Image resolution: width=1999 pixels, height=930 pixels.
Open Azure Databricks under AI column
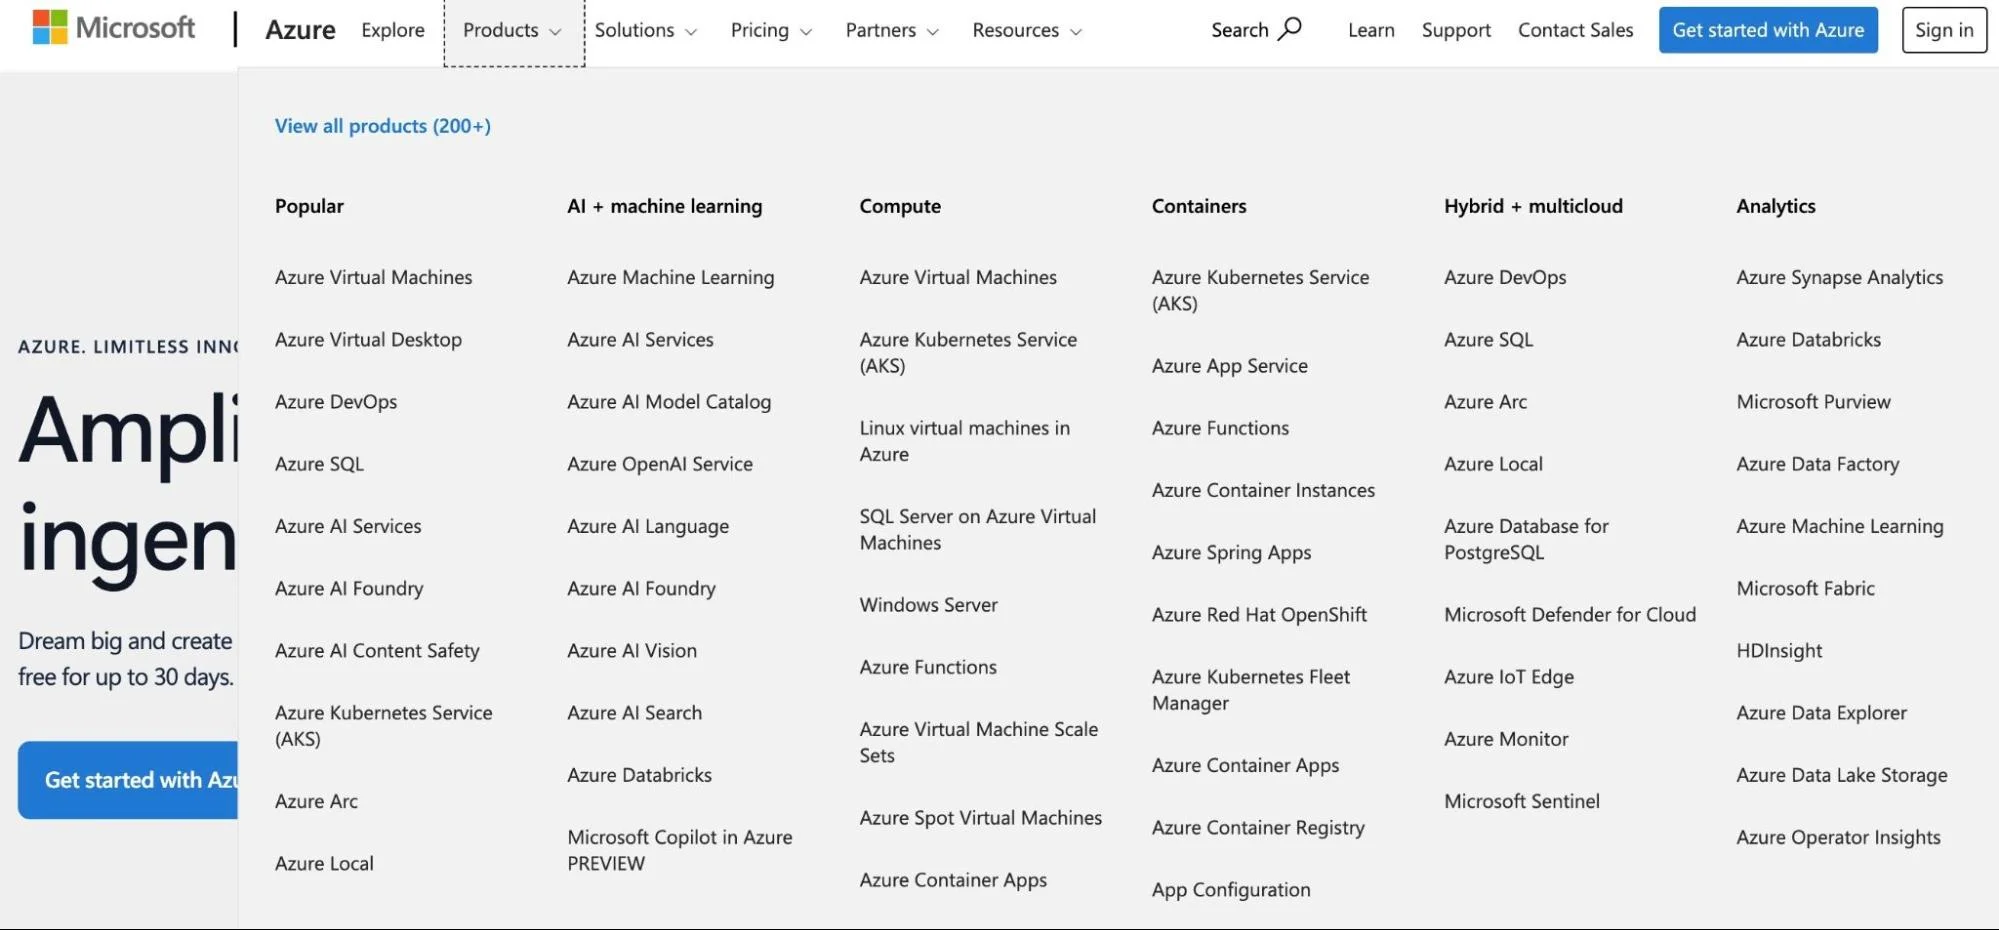click(640, 775)
